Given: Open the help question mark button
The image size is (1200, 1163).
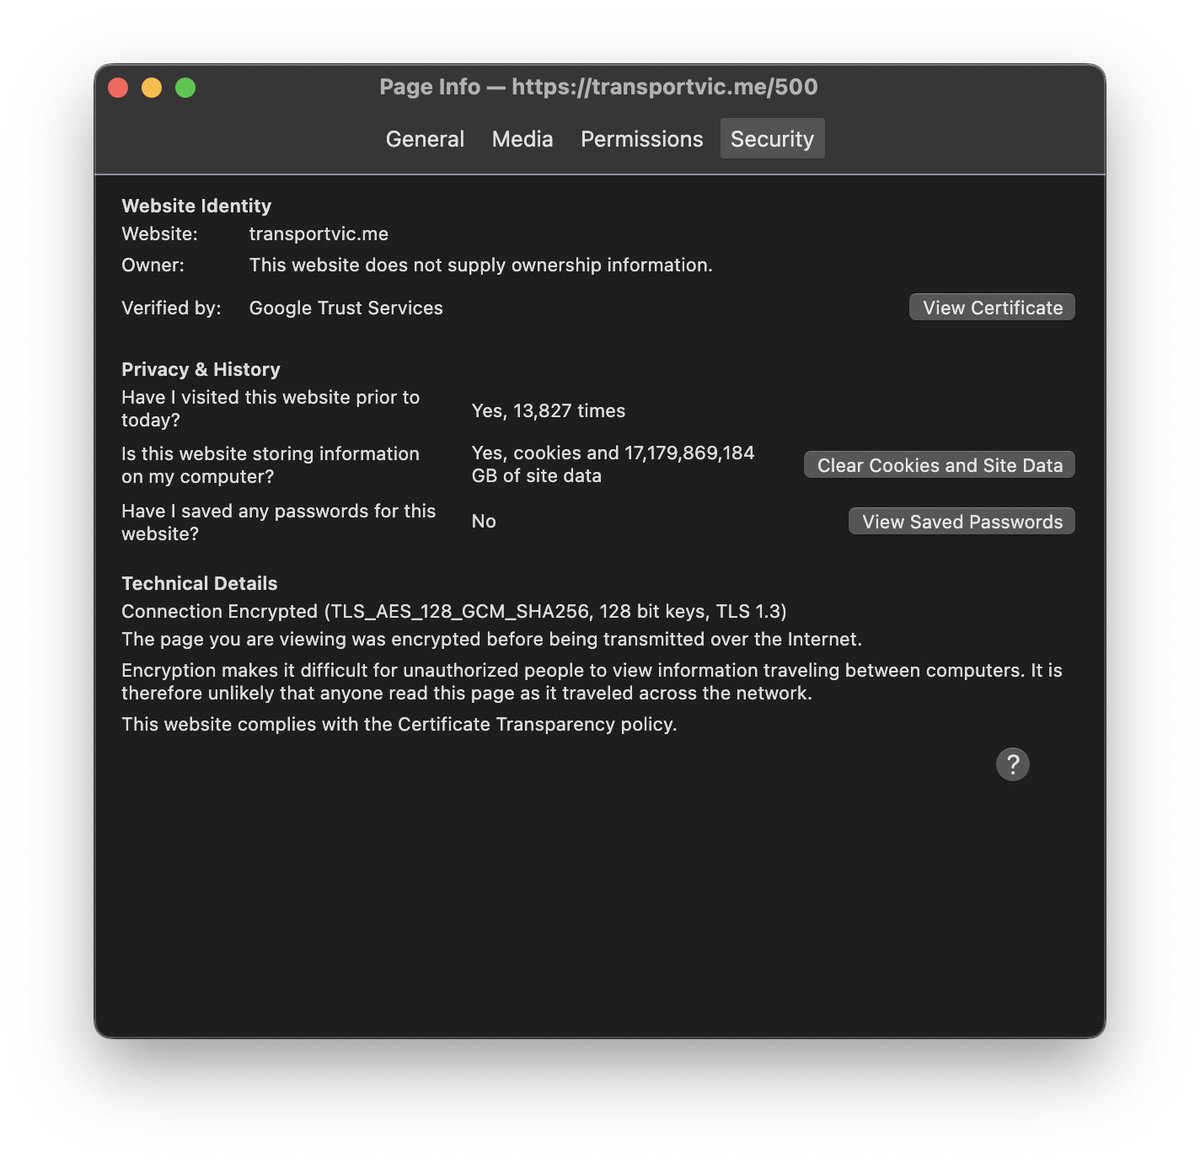Looking at the screenshot, I should [x=1012, y=764].
